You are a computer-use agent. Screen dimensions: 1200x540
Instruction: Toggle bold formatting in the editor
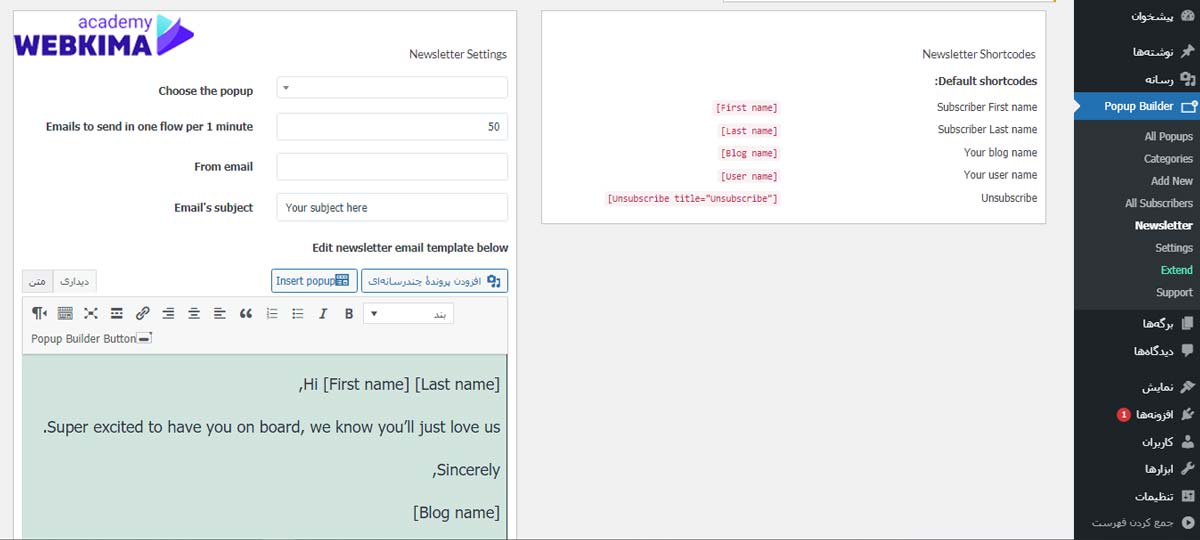click(349, 314)
